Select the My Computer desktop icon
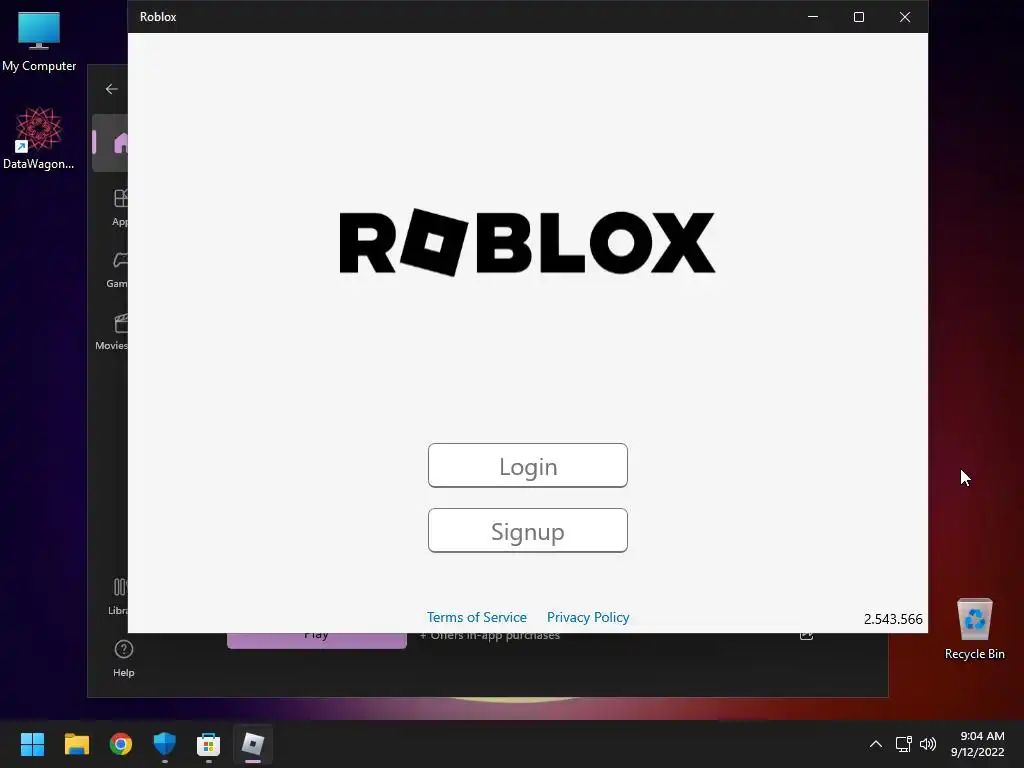 [39, 41]
